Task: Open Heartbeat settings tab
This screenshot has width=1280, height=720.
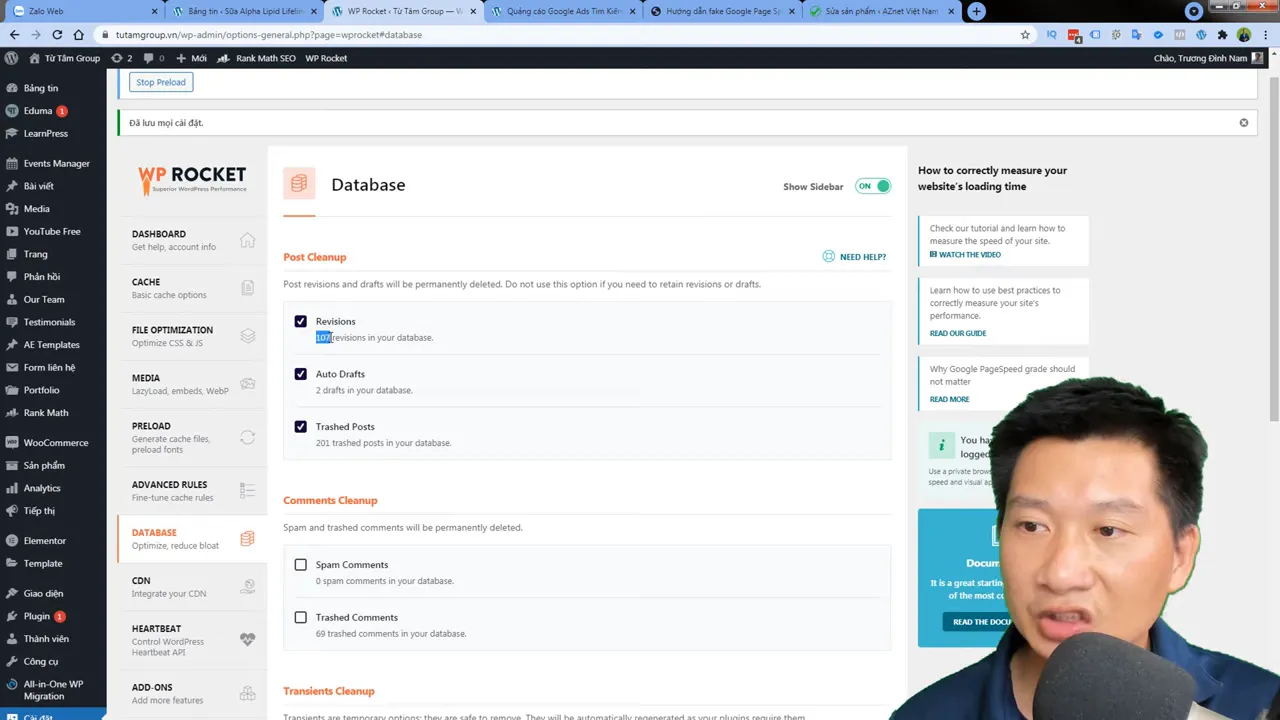Action: pos(192,640)
